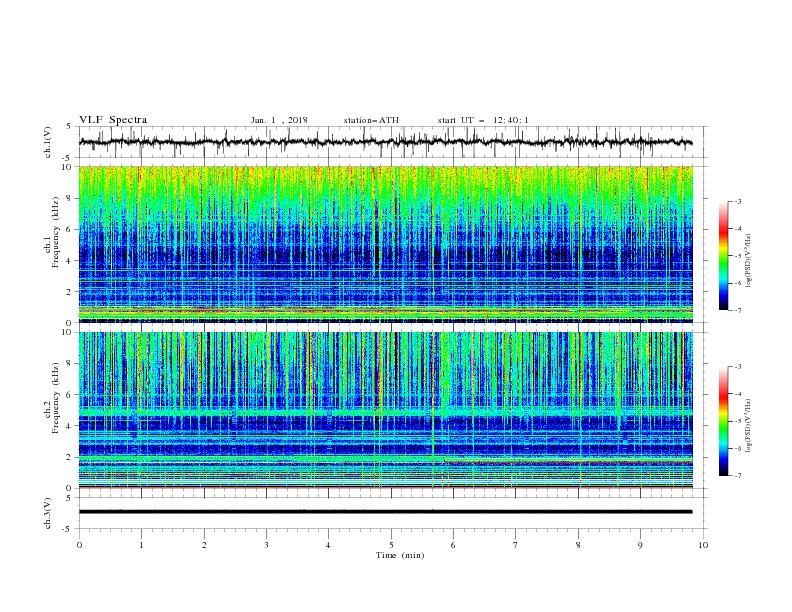Image resolution: width=792 pixels, height=612 pixels.
Task: Click the "2" tick on the time axis
Action: [204, 545]
